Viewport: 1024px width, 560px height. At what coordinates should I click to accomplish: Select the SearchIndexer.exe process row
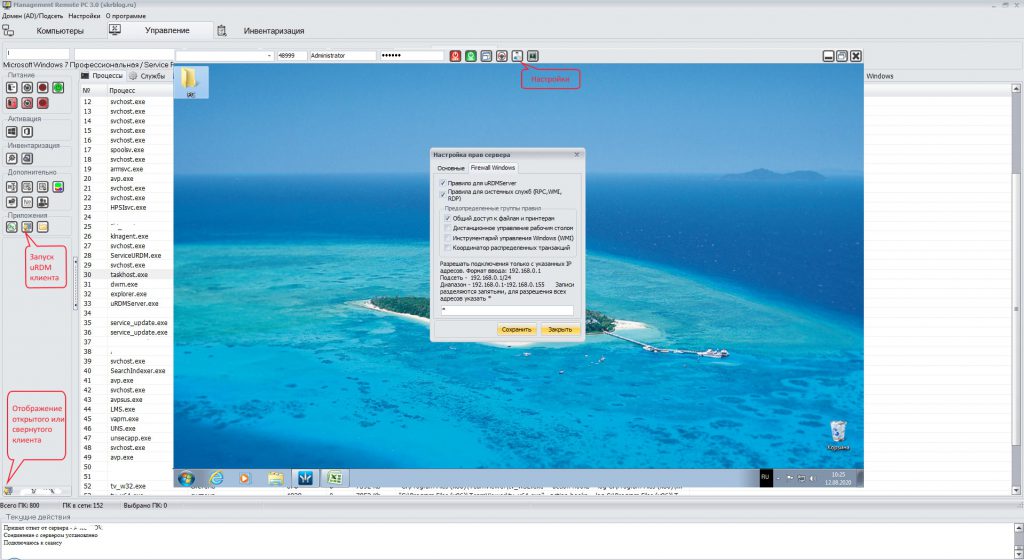[x=126, y=371]
